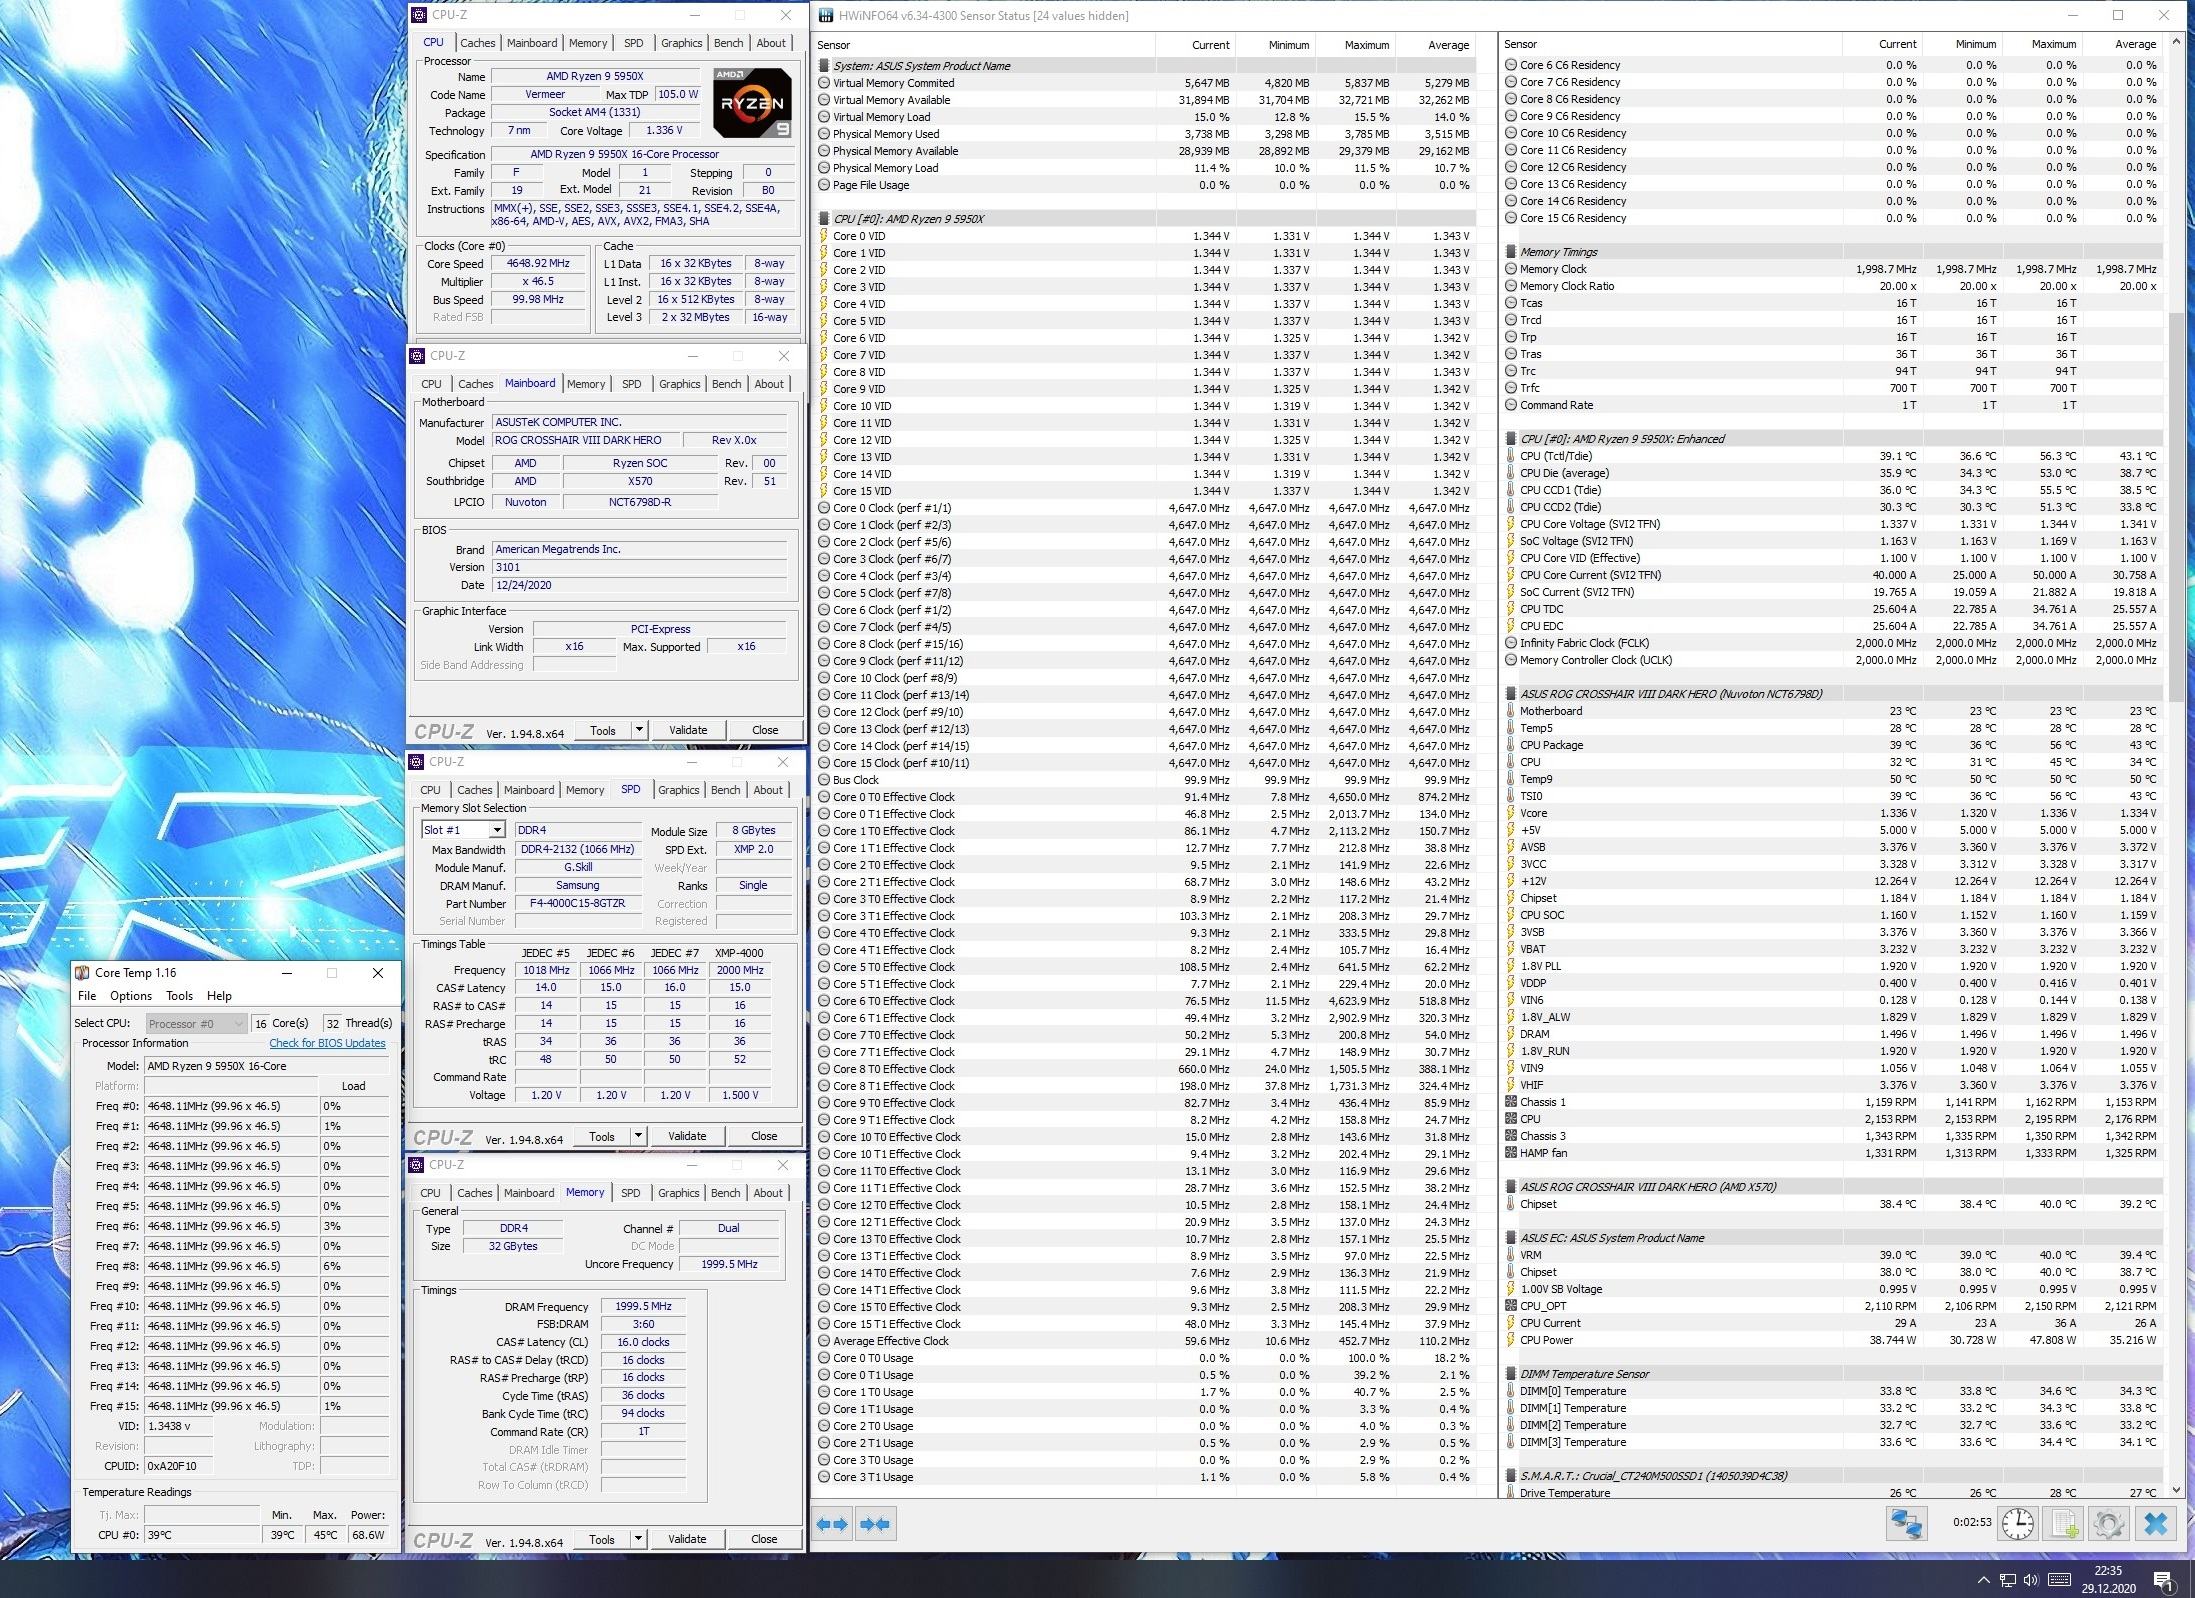Switch to Bench tab in top CPU-Z window

(728, 43)
